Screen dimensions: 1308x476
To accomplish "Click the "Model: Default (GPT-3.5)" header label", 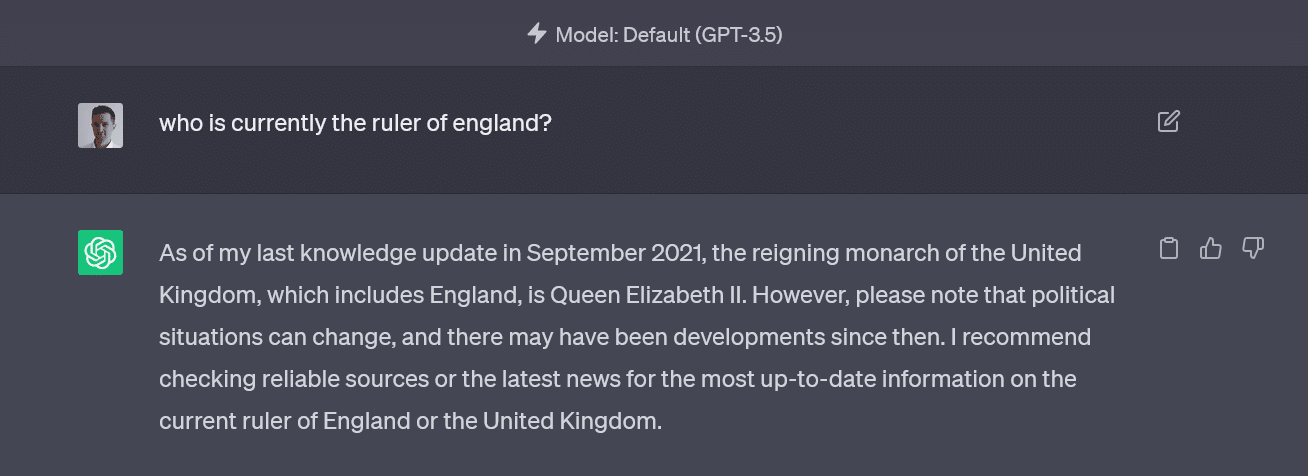I will [x=668, y=35].
